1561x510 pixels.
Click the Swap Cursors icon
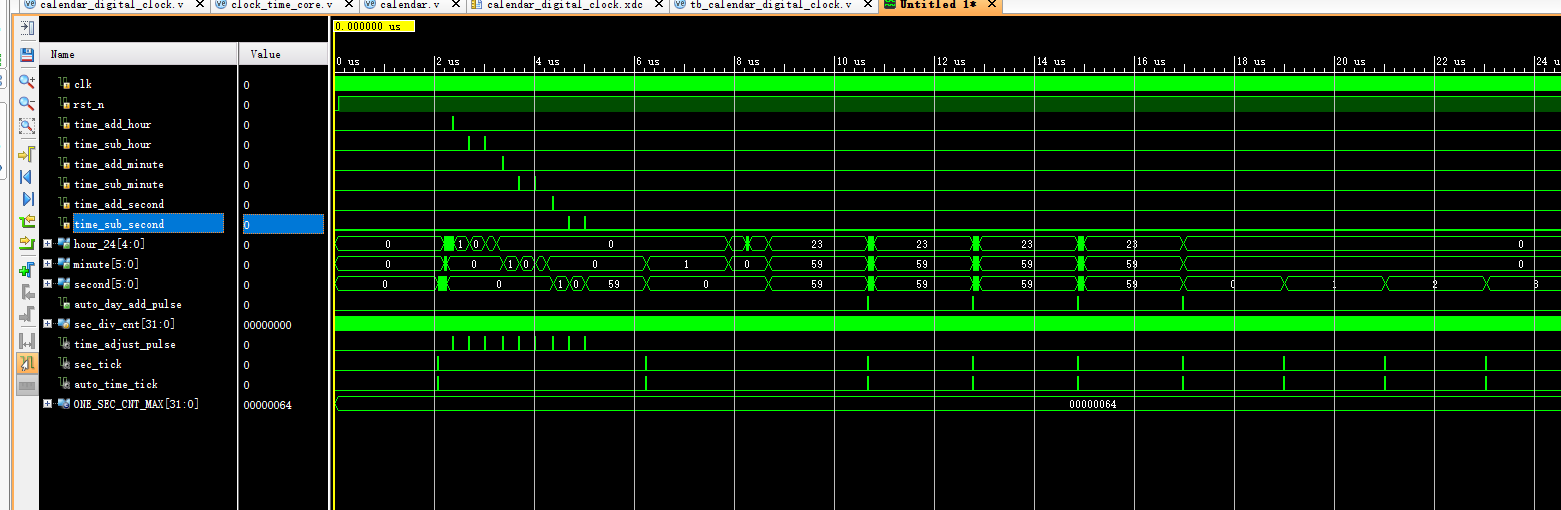pos(27,341)
